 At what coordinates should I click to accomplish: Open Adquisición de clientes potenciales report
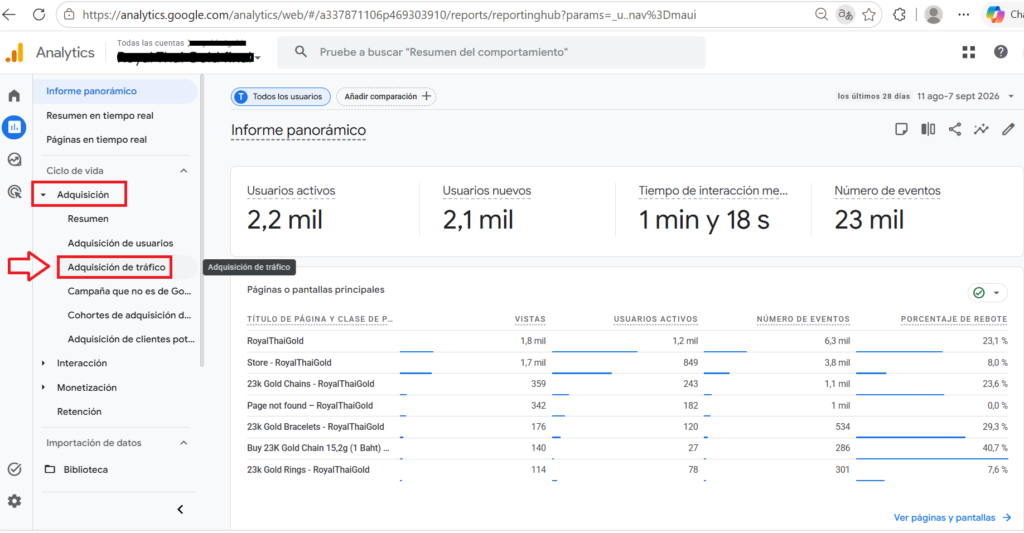coord(131,339)
